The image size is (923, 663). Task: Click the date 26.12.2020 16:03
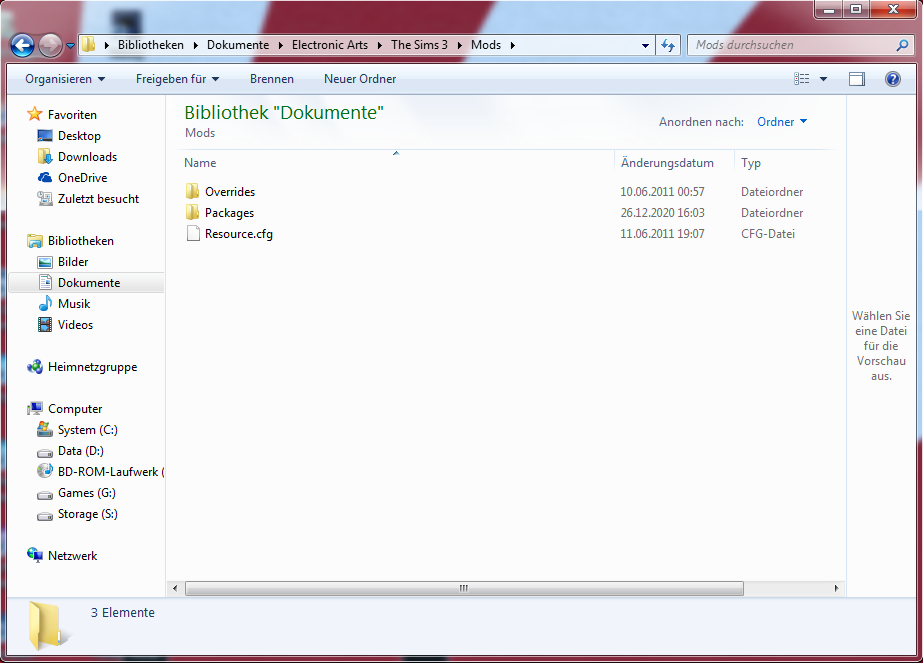click(662, 213)
